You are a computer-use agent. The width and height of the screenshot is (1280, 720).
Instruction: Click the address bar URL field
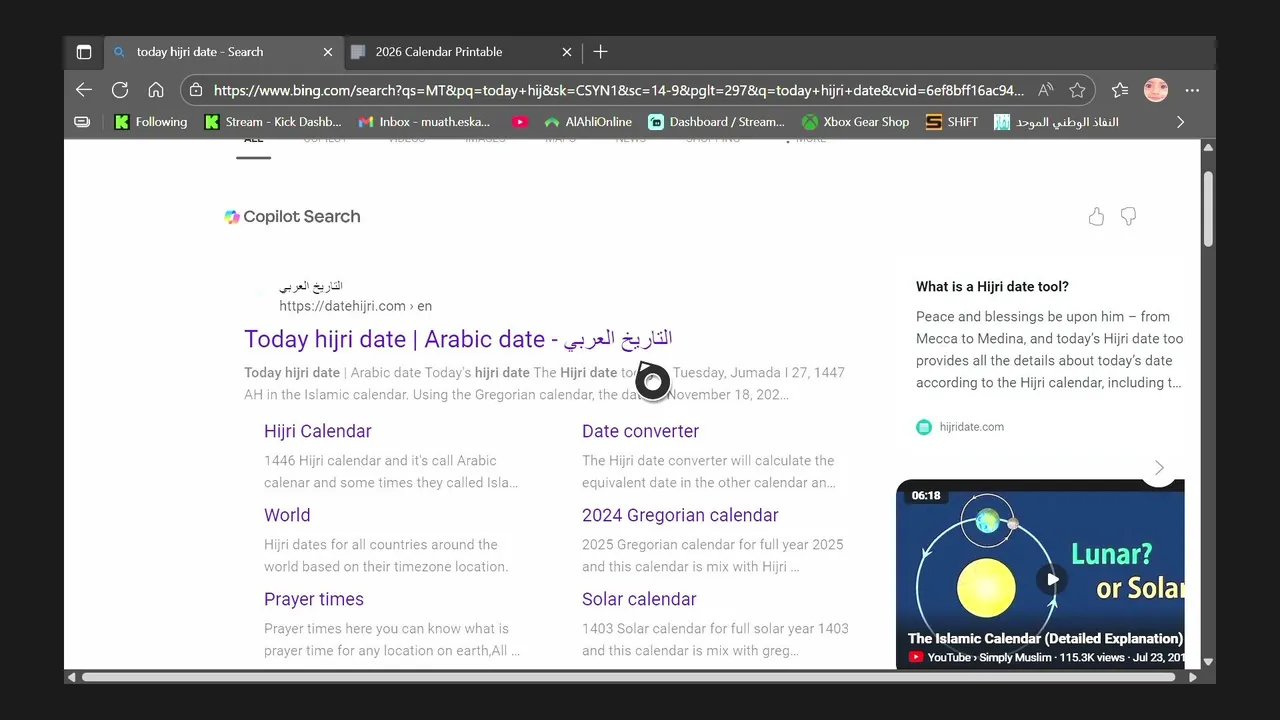620,90
